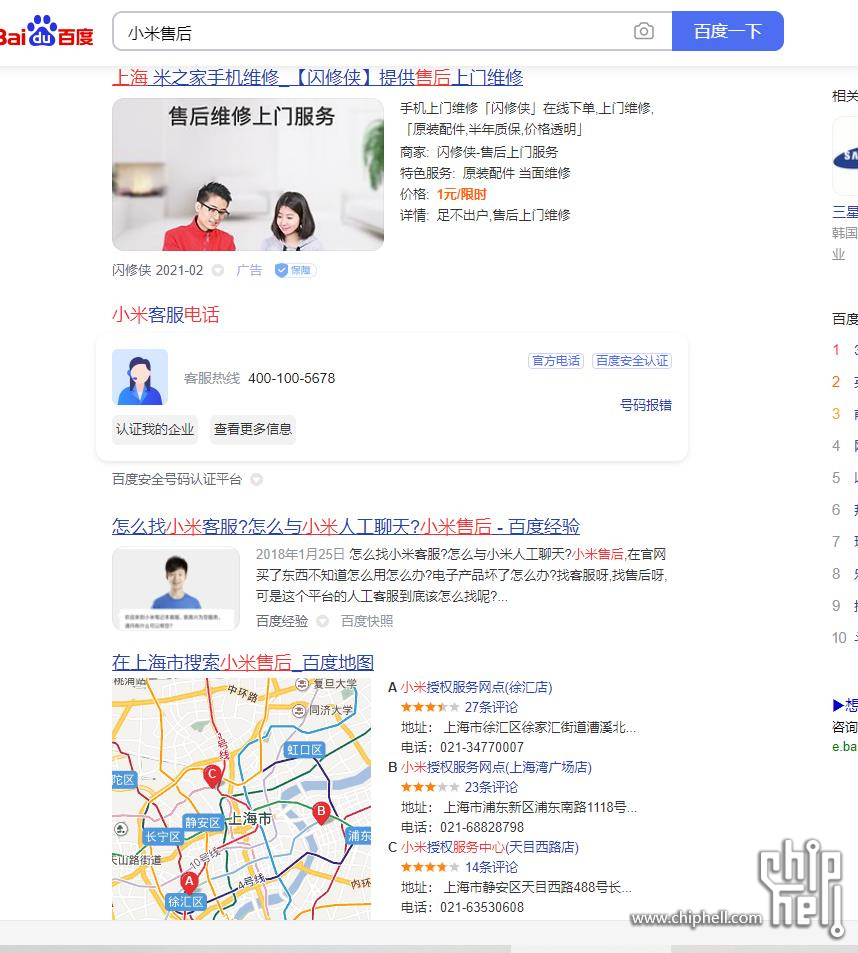
Task: Click the 27条评论 reviews link
Action: (491, 707)
